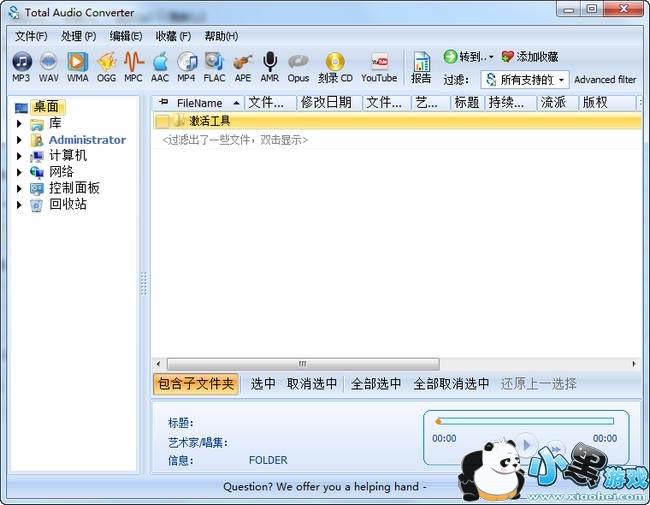Open the 处理(P) menu
Viewport: 650px width, 505px height.
78,36
